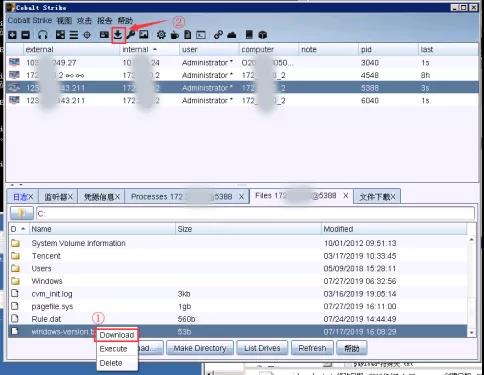Close the Processes @5388 tab with its X

pyautogui.click(x=241, y=197)
